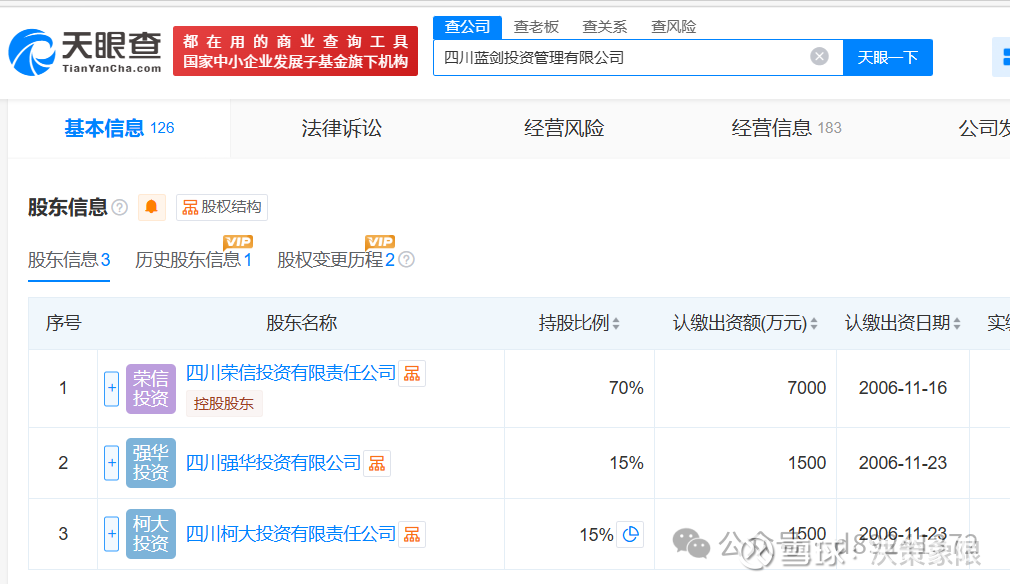Click the pie chart icon beside 15%
Viewport: 1010px width, 584px height.
pyautogui.click(x=630, y=535)
